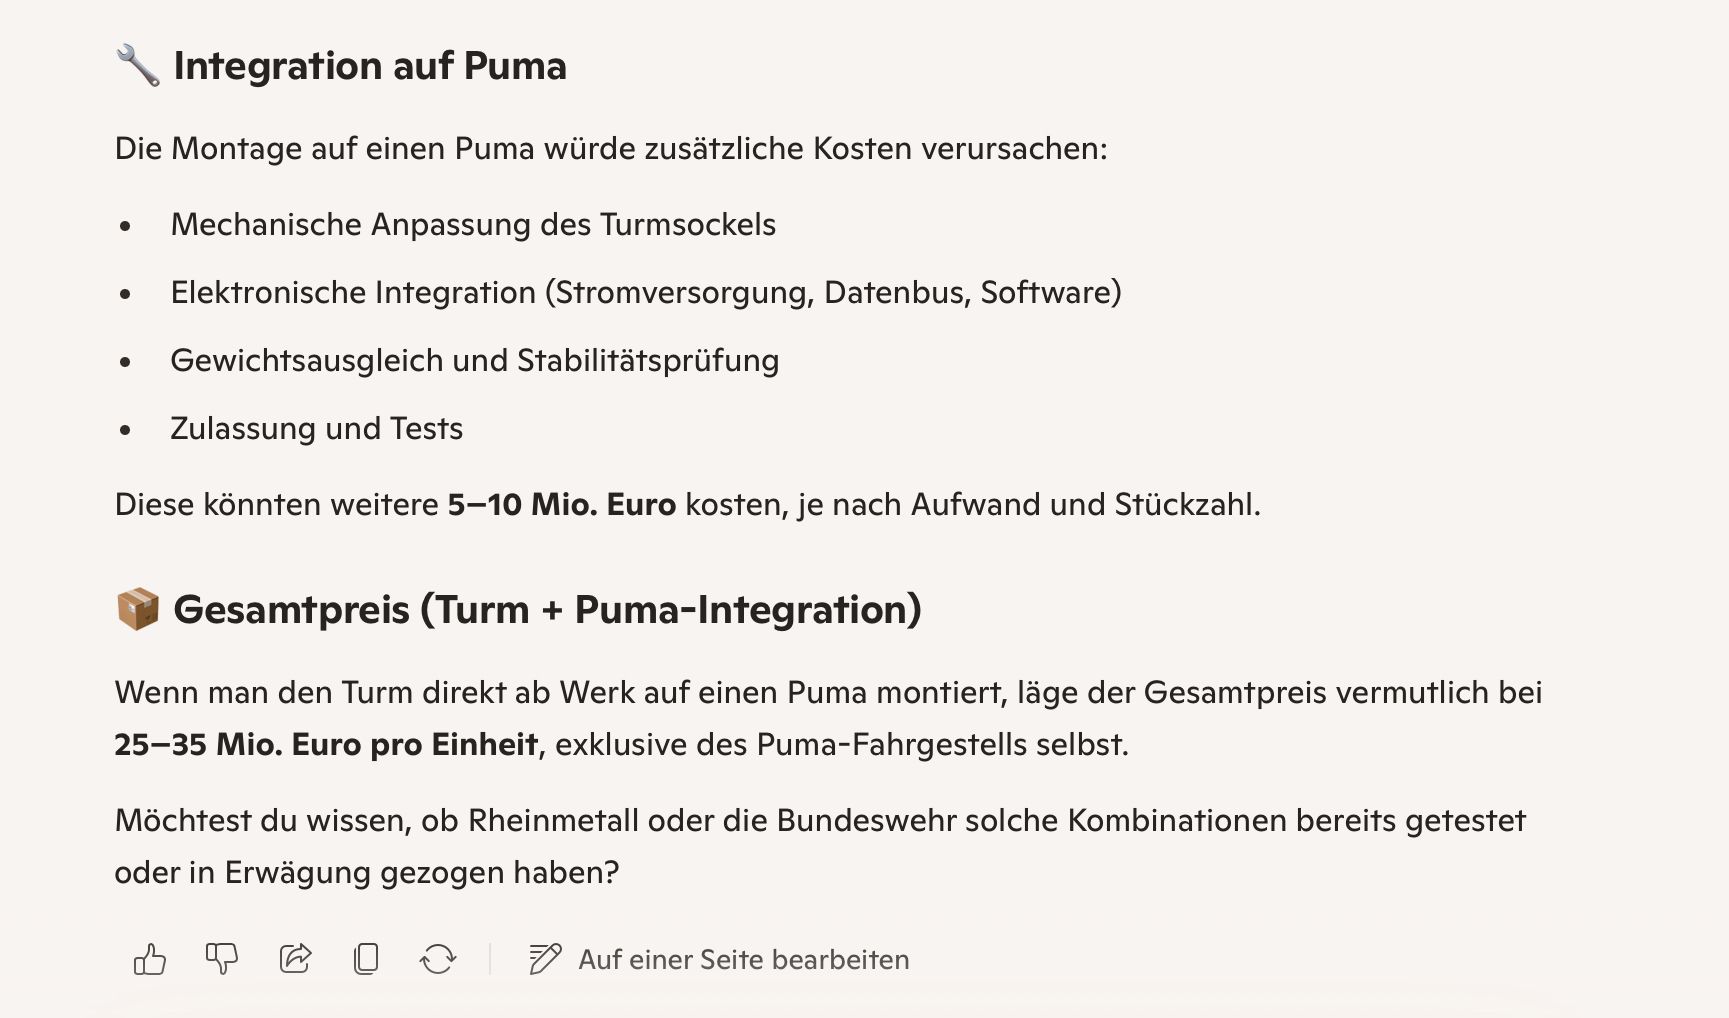Click the 'Gesamtpreis (Turm + Puma-Integration)' heading
Viewport: 1729px width, 1018px height.
pyautogui.click(x=547, y=610)
